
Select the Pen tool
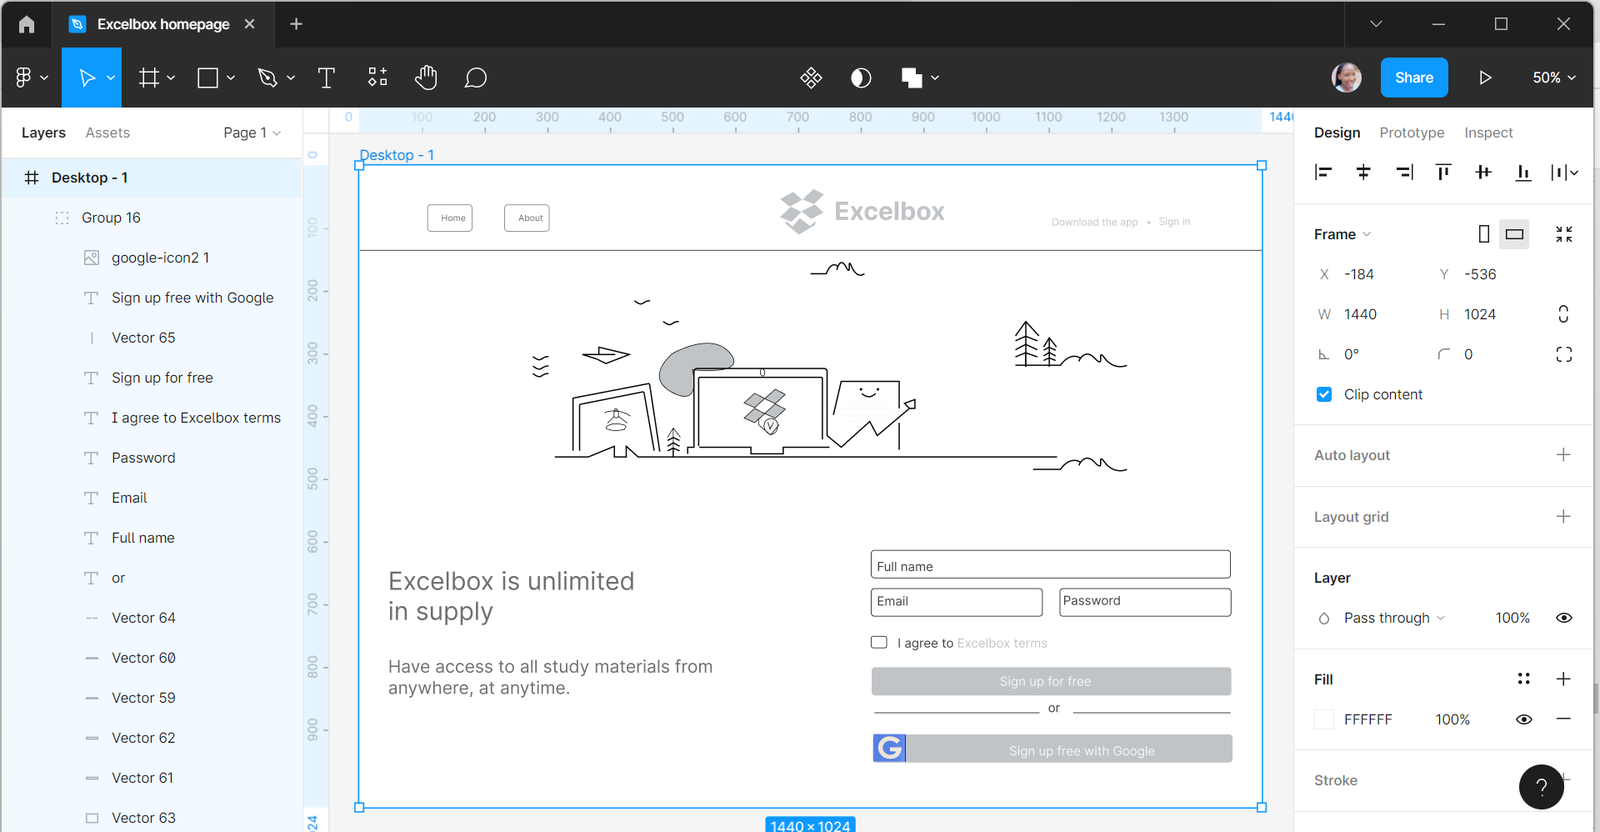pyautogui.click(x=267, y=77)
